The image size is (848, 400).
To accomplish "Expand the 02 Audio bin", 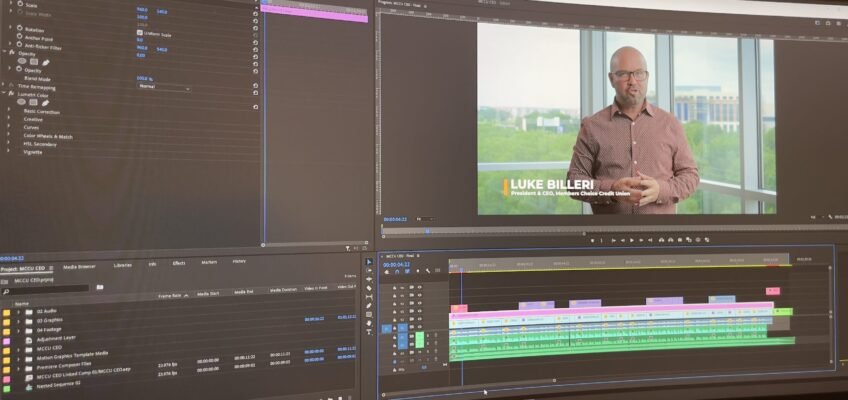I will tap(17, 312).
